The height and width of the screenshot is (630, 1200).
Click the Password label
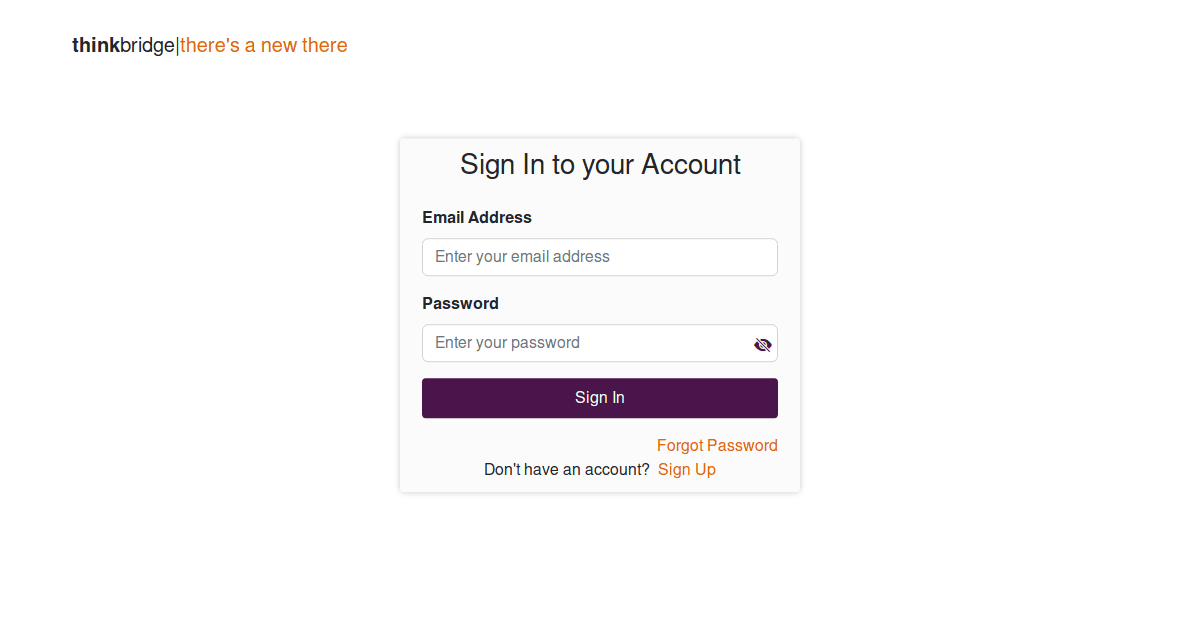(x=460, y=303)
